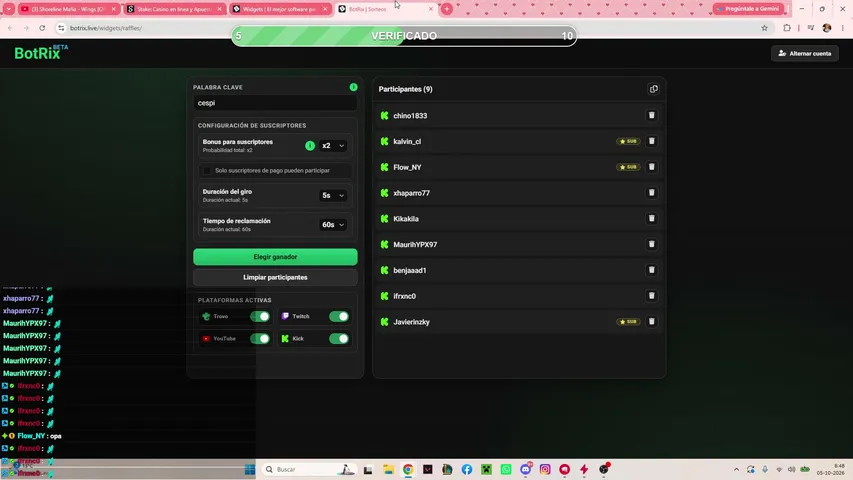Click Elegir ganador button

[x=275, y=257]
